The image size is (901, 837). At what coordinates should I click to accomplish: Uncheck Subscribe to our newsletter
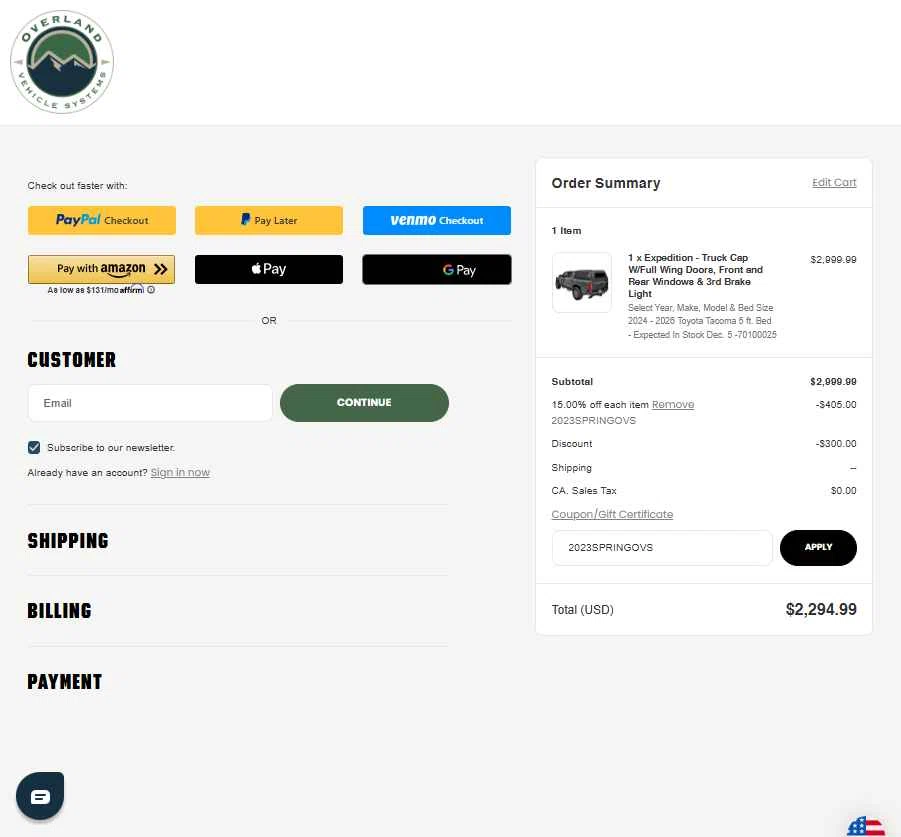pyautogui.click(x=34, y=448)
